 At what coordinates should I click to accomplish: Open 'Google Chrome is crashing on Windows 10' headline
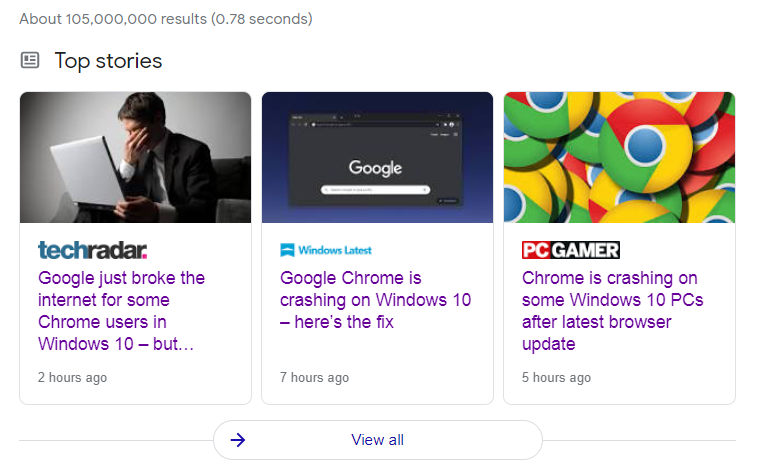pyautogui.click(x=375, y=300)
